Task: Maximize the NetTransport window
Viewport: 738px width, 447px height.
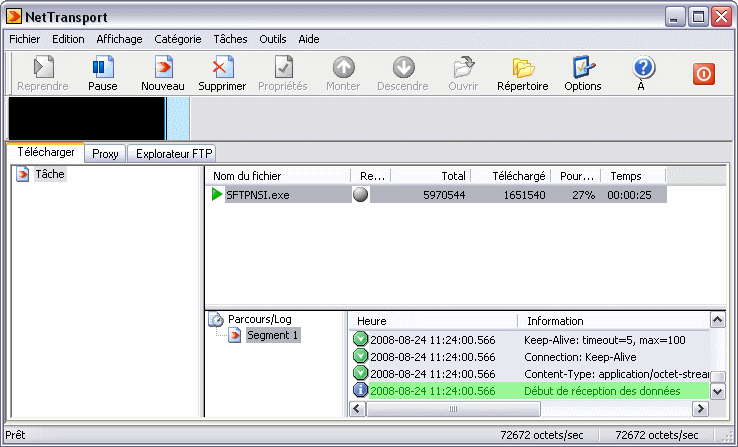Action: pos(698,17)
